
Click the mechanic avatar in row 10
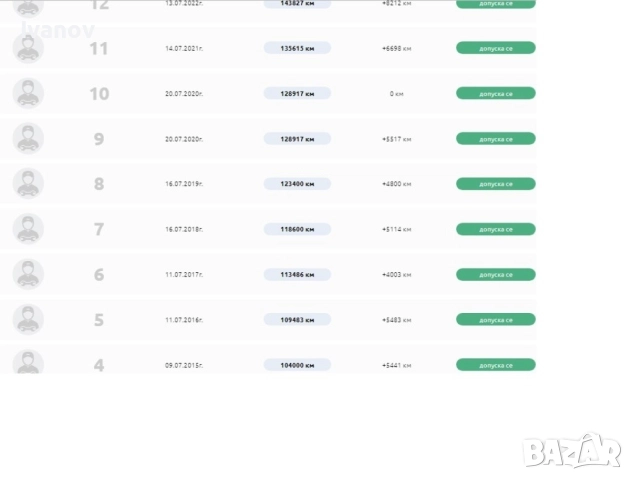coord(28,93)
